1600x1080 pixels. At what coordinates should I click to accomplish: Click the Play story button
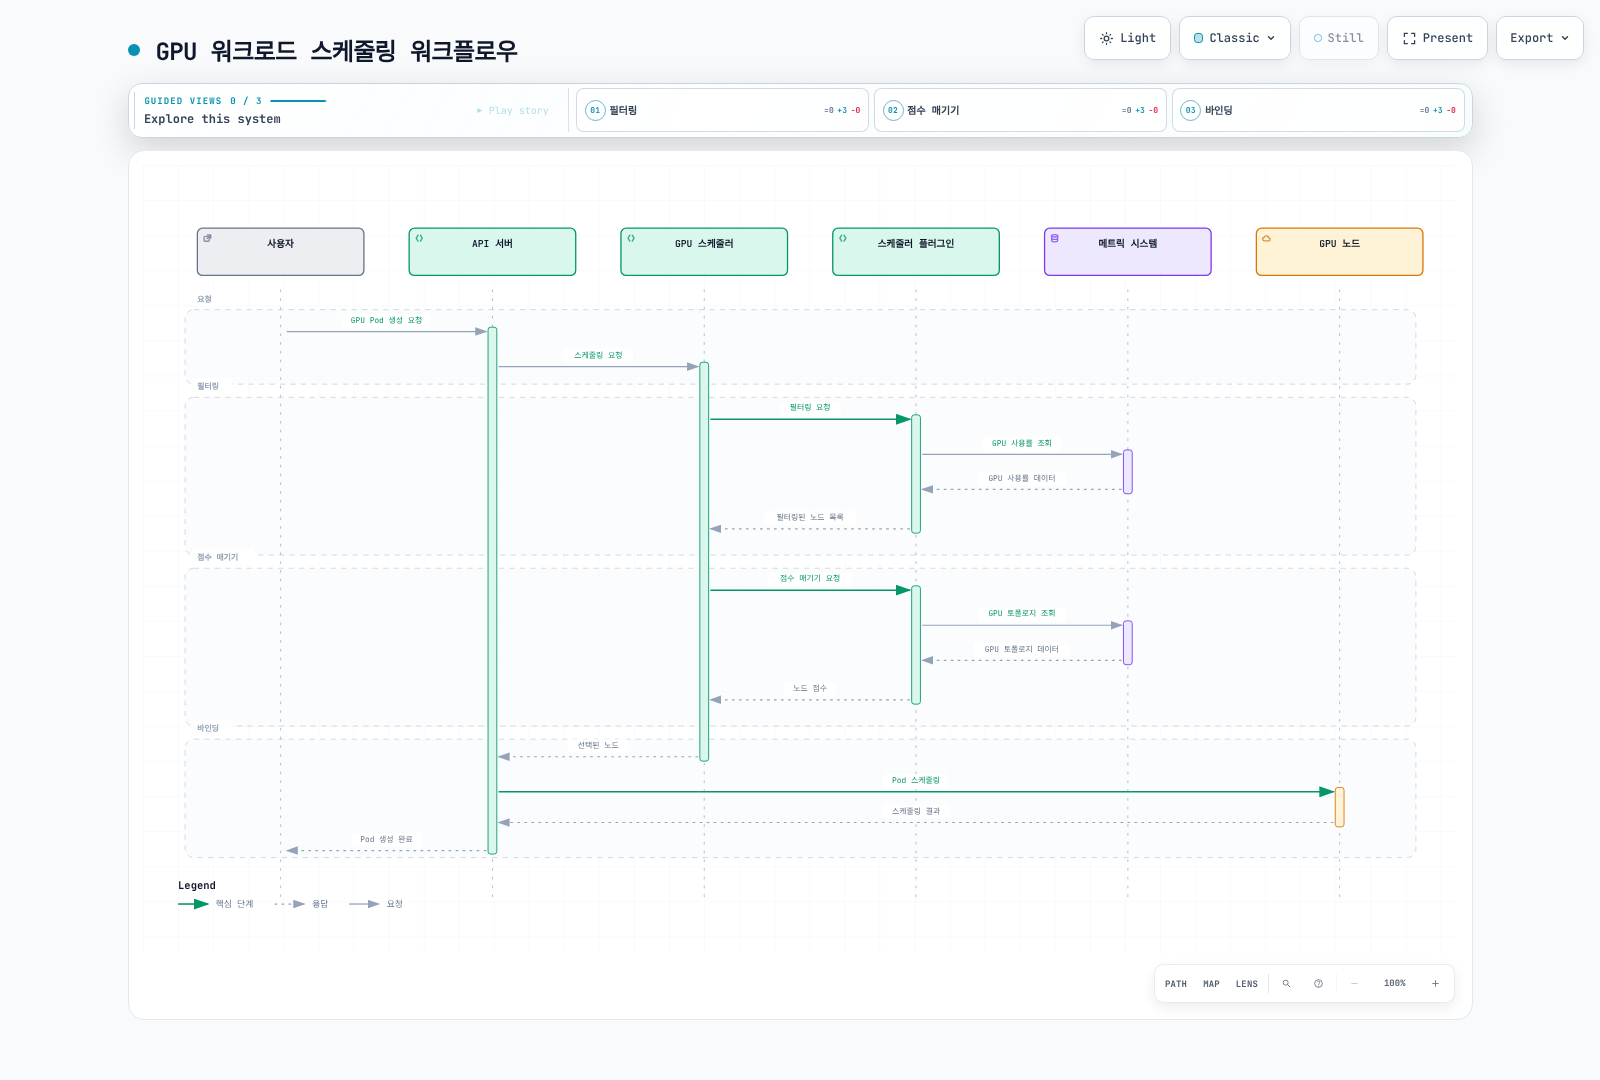pyautogui.click(x=513, y=111)
